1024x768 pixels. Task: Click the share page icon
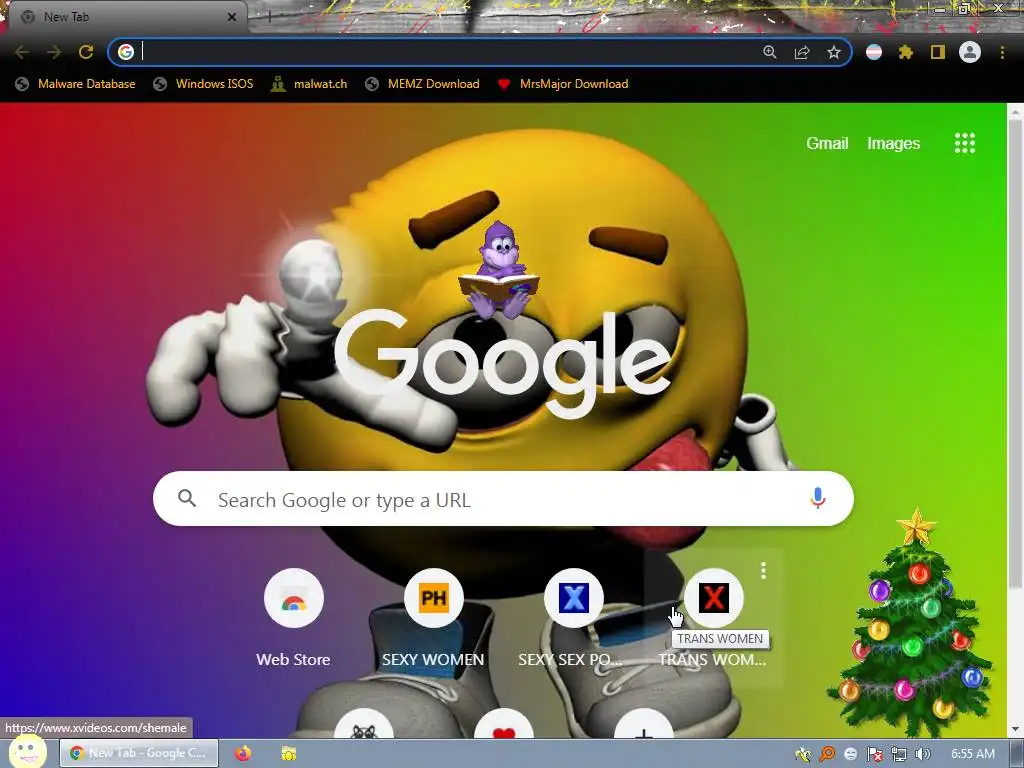(x=802, y=52)
